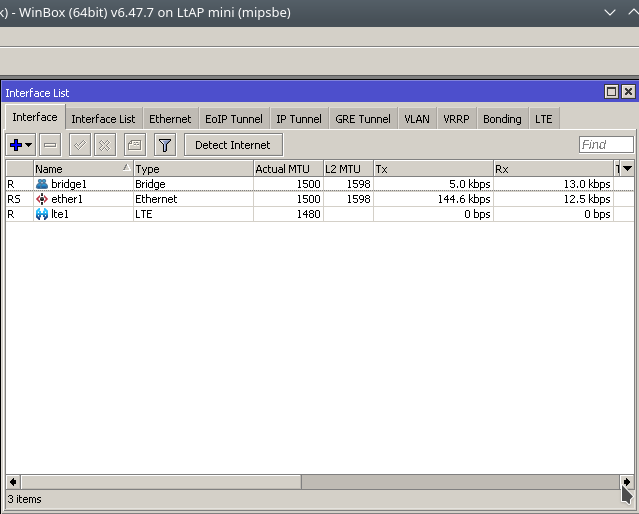Click the 144.6 kbps Tx value
This screenshot has width=639, height=514.
(x=464, y=199)
